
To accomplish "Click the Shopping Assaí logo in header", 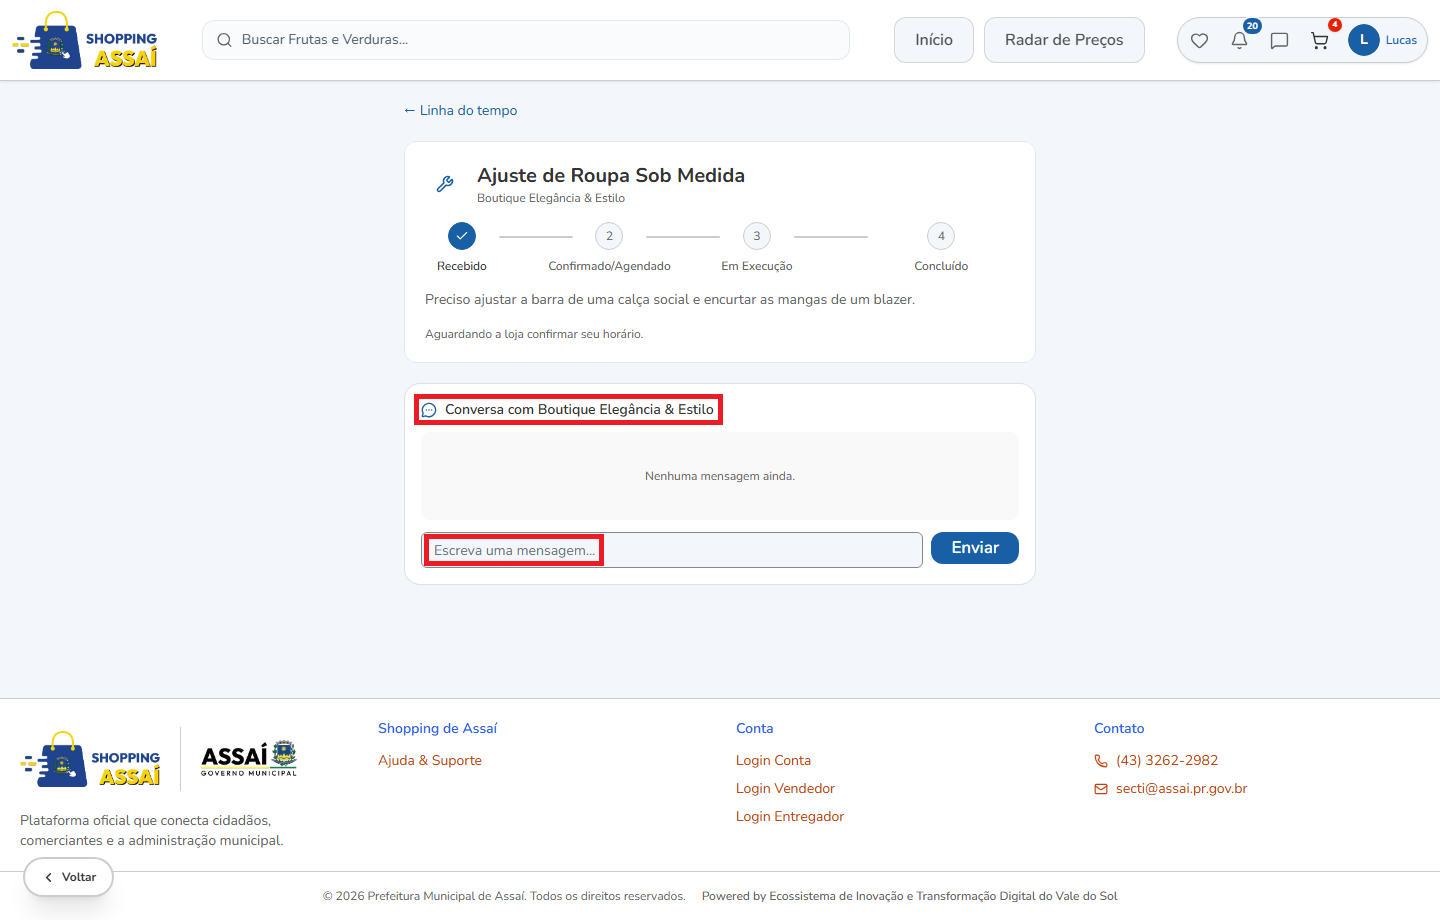I will [85, 41].
